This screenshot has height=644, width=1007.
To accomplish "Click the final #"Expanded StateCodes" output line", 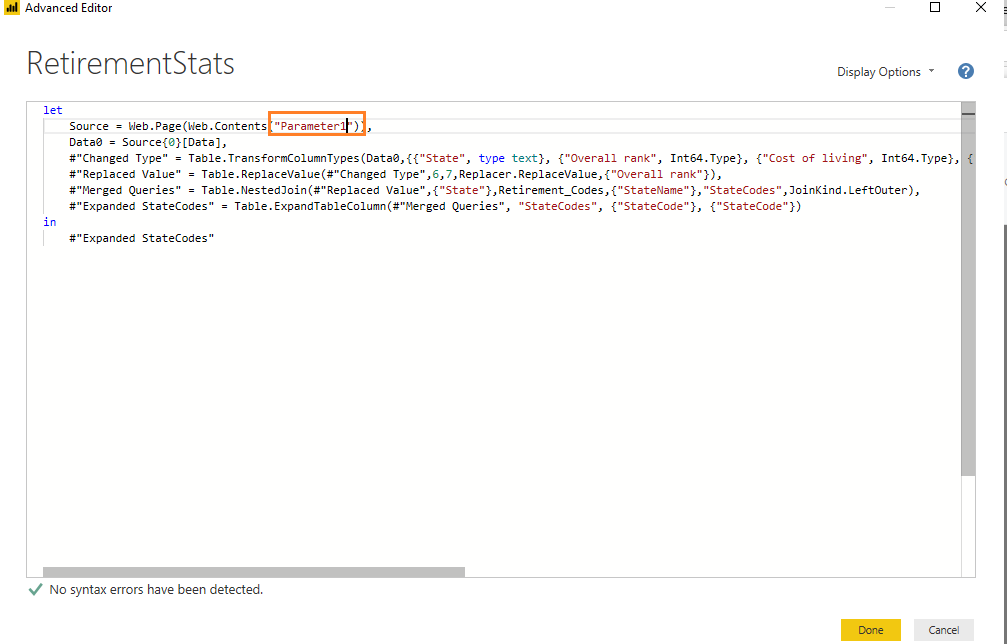I will [x=141, y=238].
